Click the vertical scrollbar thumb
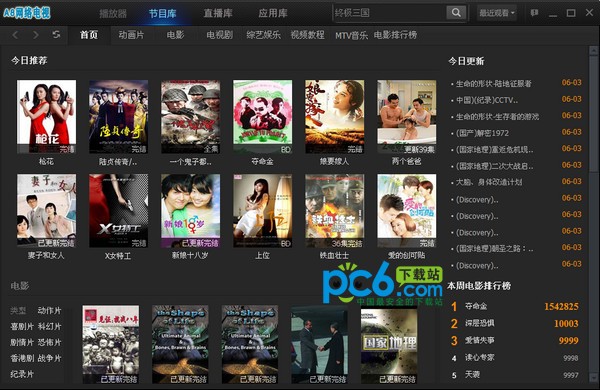 [x=593, y=114]
